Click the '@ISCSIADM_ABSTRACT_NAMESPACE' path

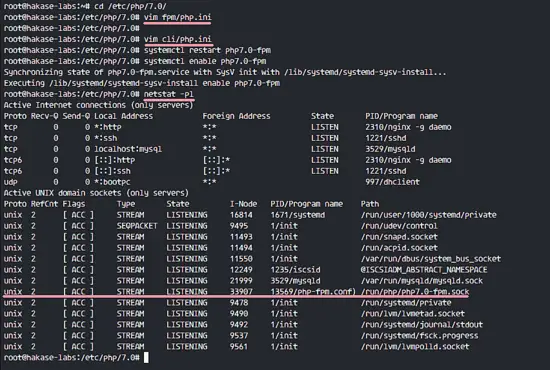tap(424, 270)
